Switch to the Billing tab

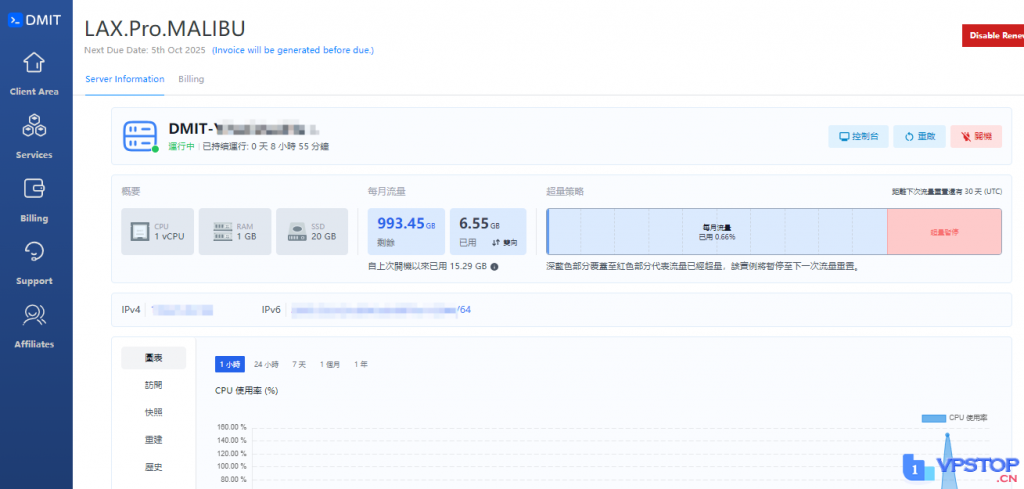(191, 79)
